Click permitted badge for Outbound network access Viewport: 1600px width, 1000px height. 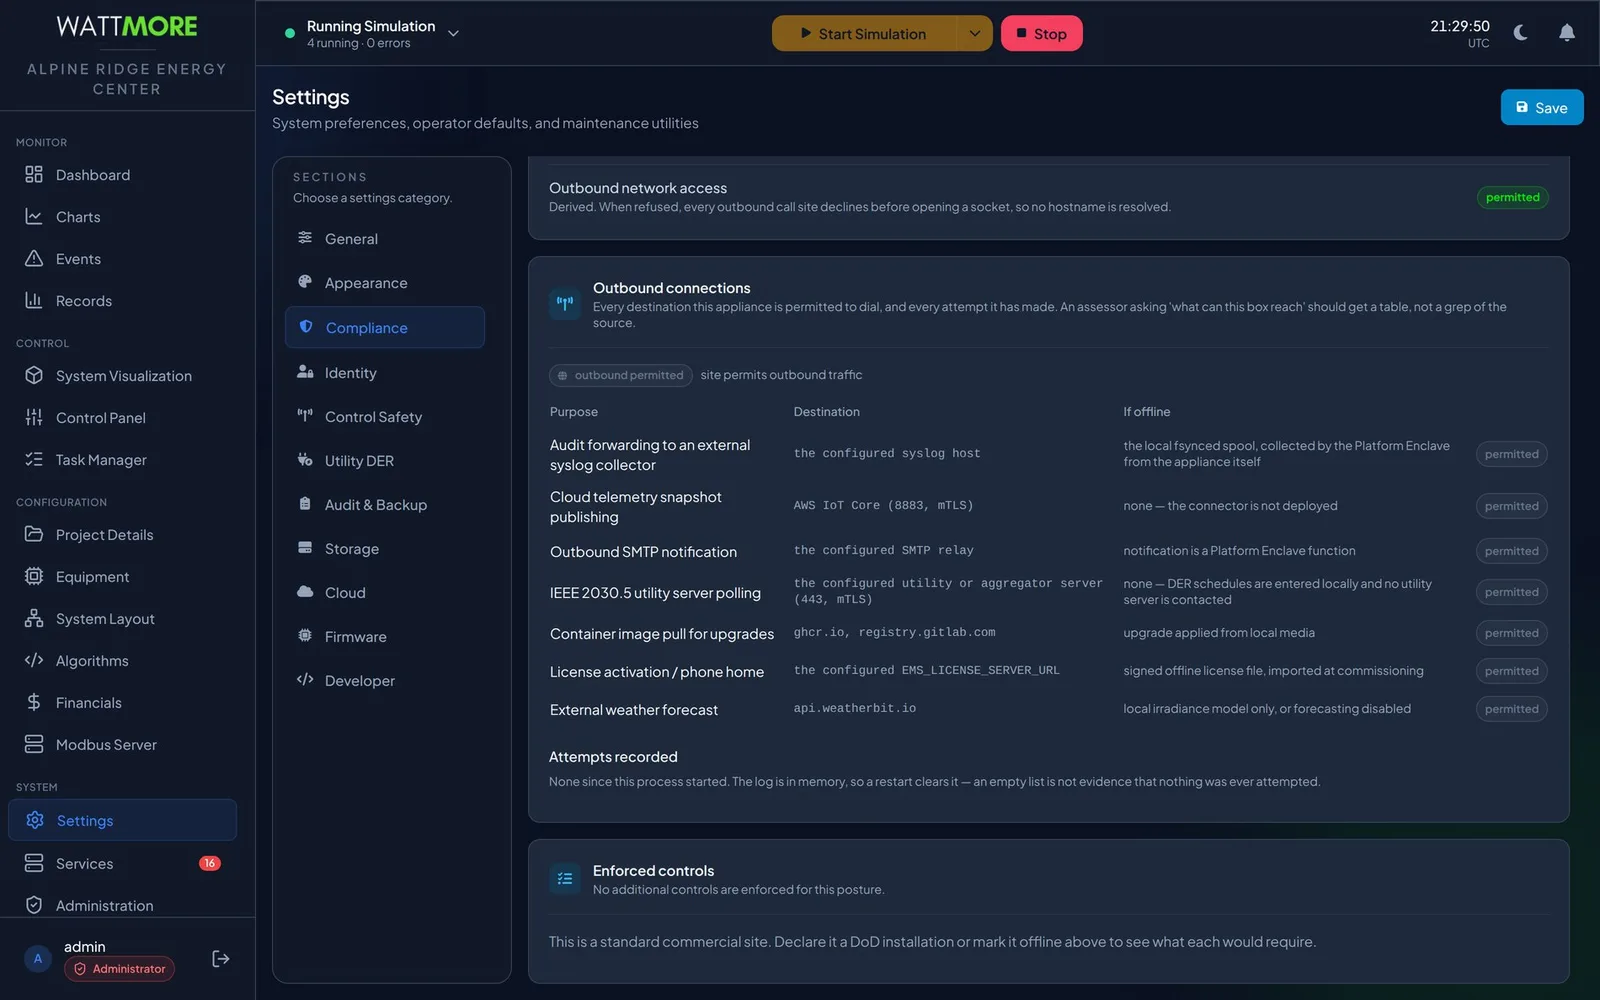[x=1512, y=198]
